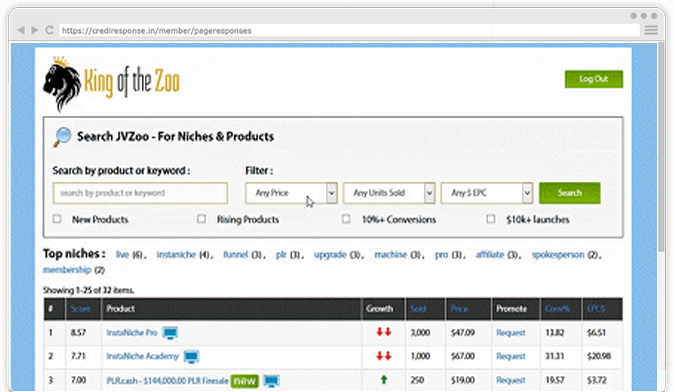Click the 13.82 conversion value
This screenshot has width=674, height=392.
tap(555, 333)
